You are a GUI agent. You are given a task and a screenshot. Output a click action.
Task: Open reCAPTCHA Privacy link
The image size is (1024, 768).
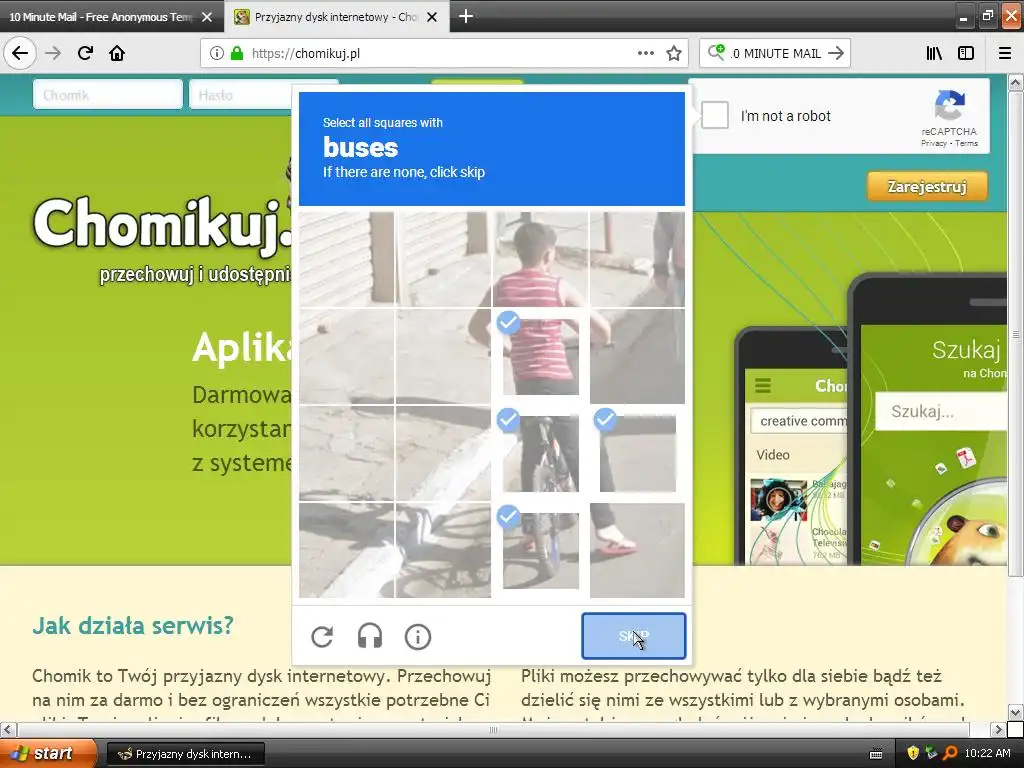933,143
